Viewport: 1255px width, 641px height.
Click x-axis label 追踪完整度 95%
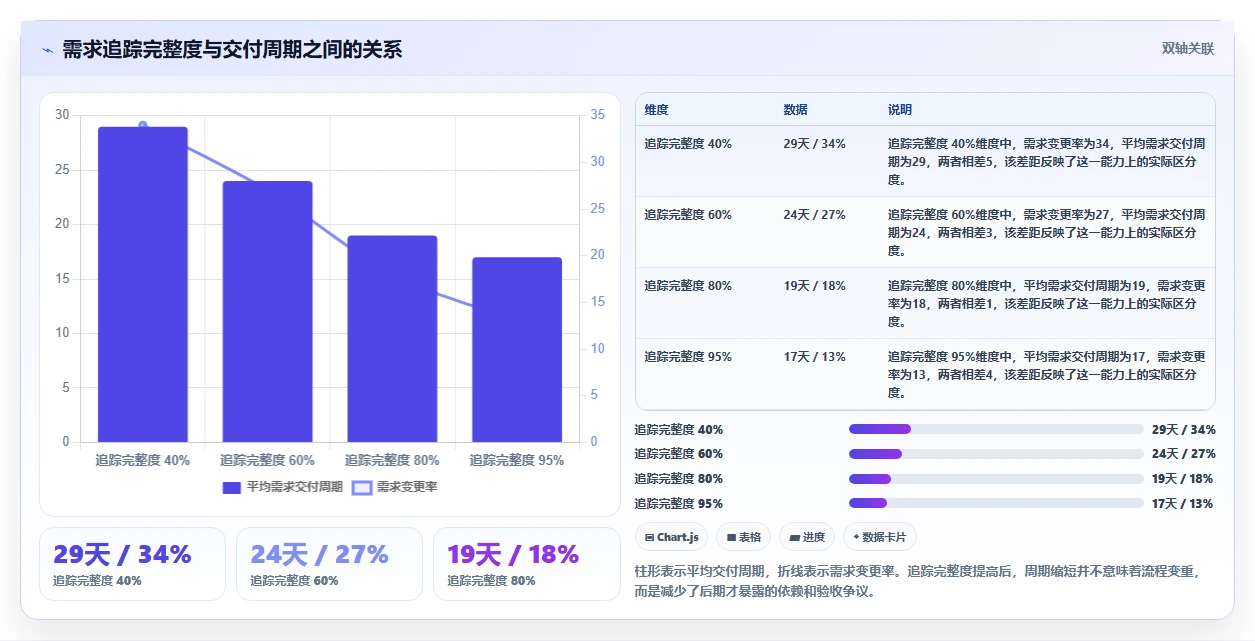coord(517,461)
